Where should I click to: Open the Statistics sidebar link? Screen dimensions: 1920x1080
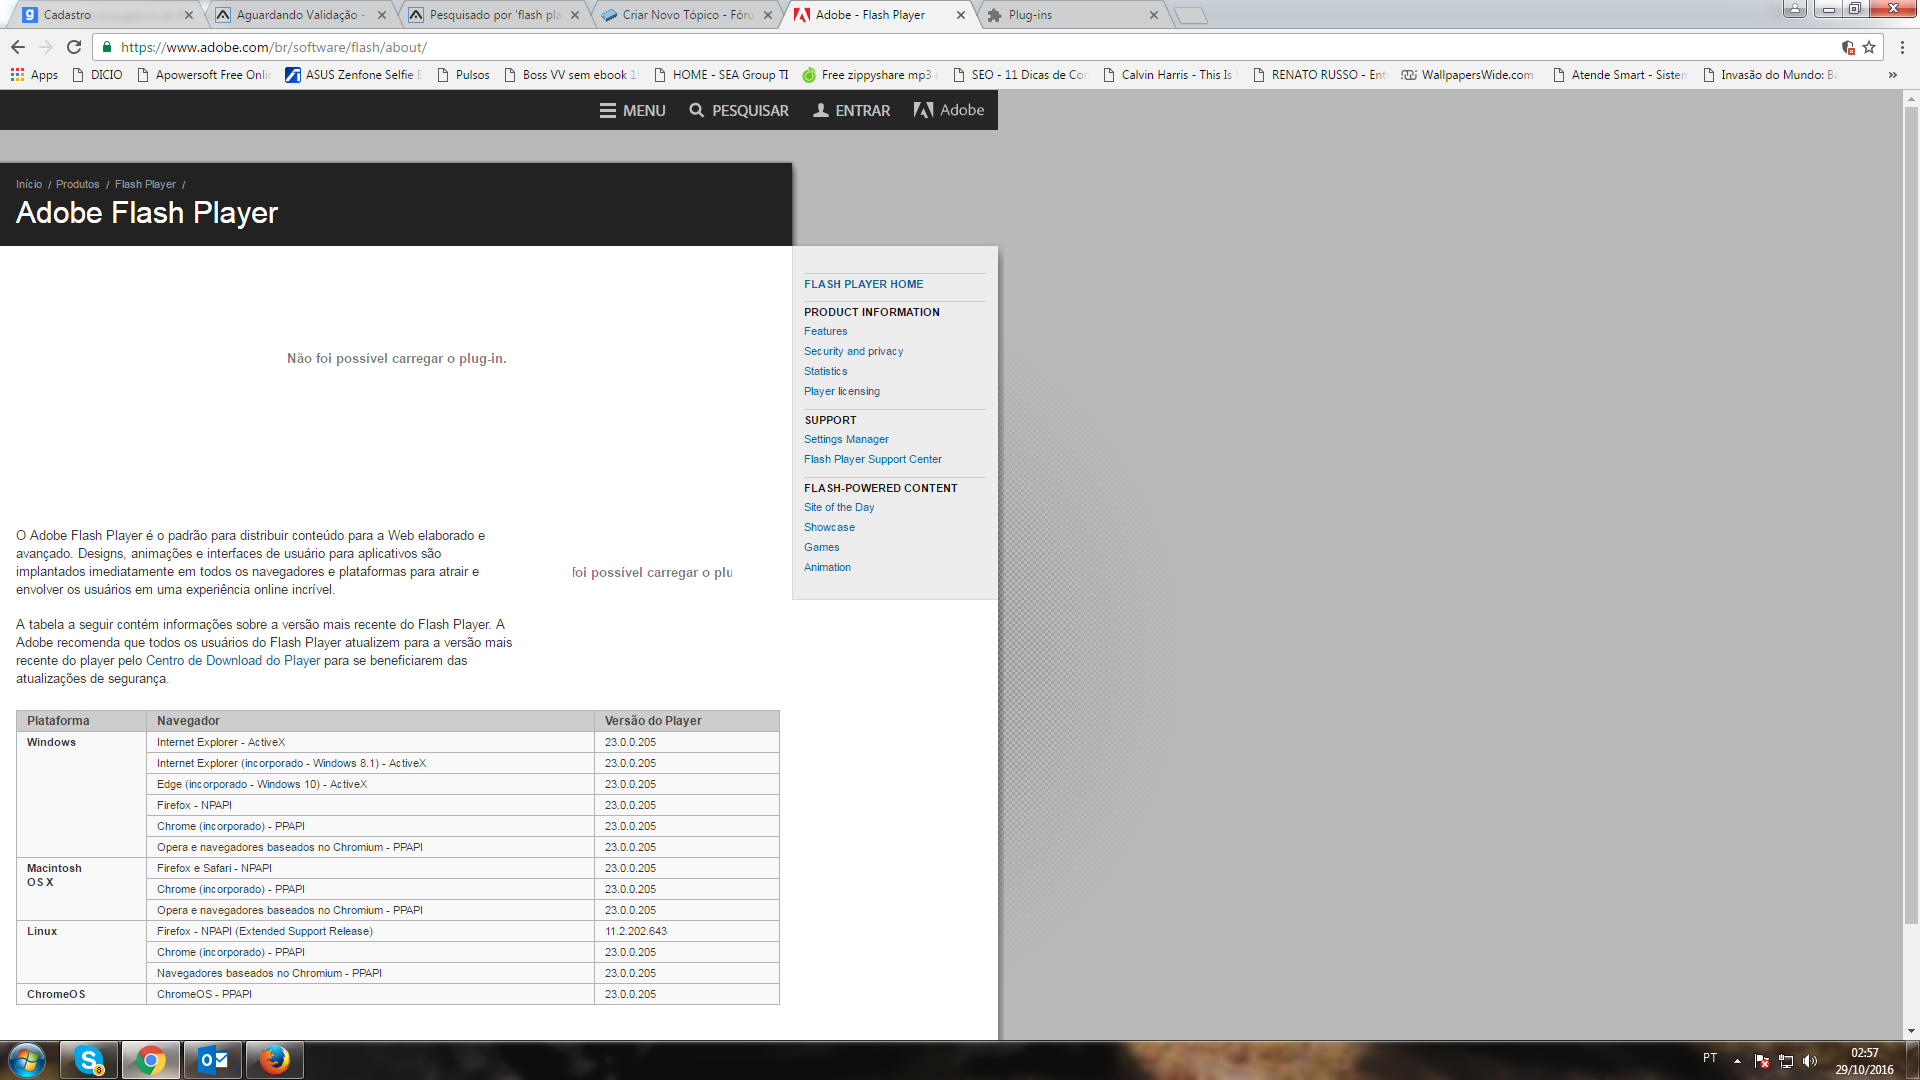(825, 371)
